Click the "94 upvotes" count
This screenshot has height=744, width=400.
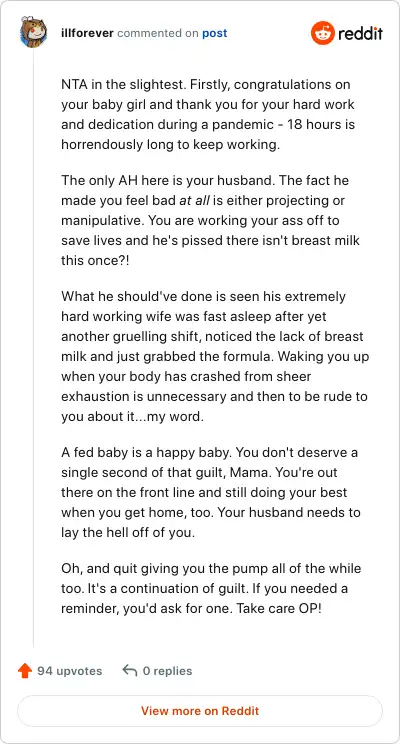pyautogui.click(x=69, y=671)
